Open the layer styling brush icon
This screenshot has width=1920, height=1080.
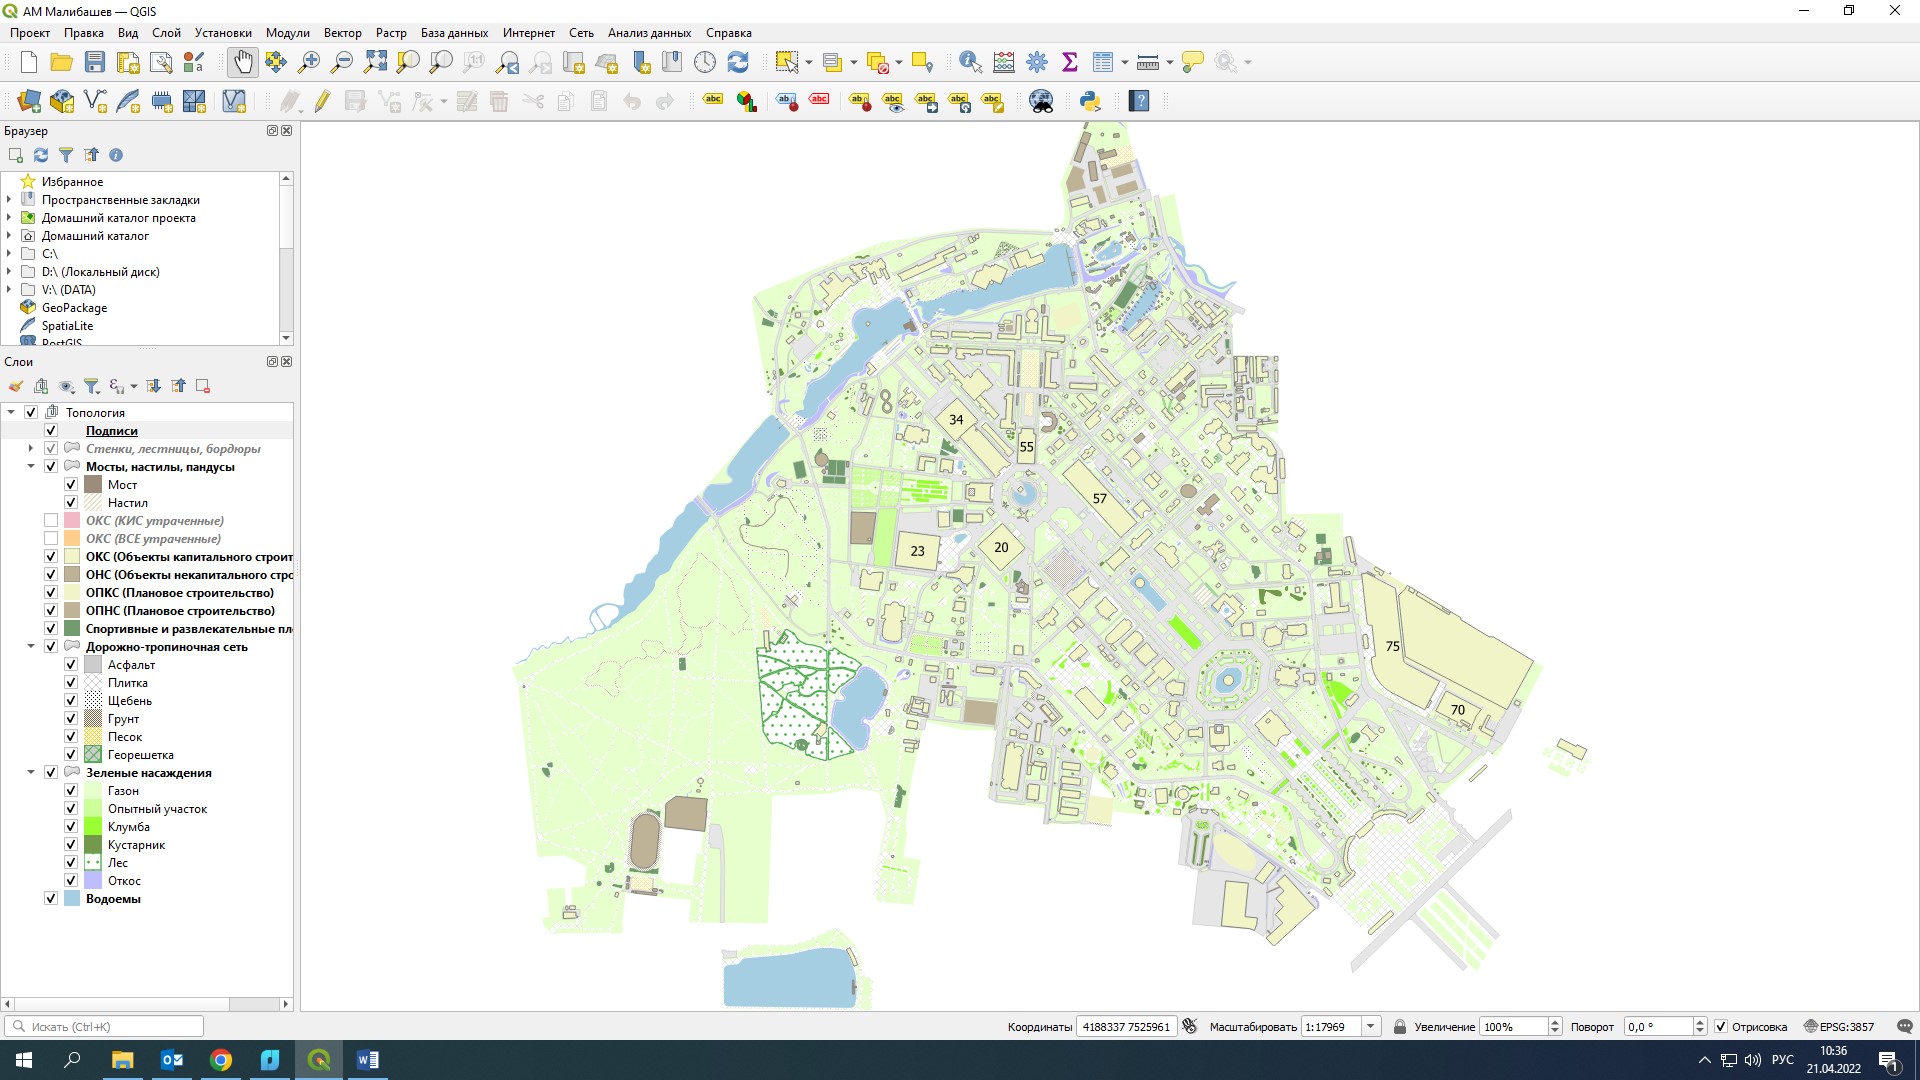[x=16, y=386]
